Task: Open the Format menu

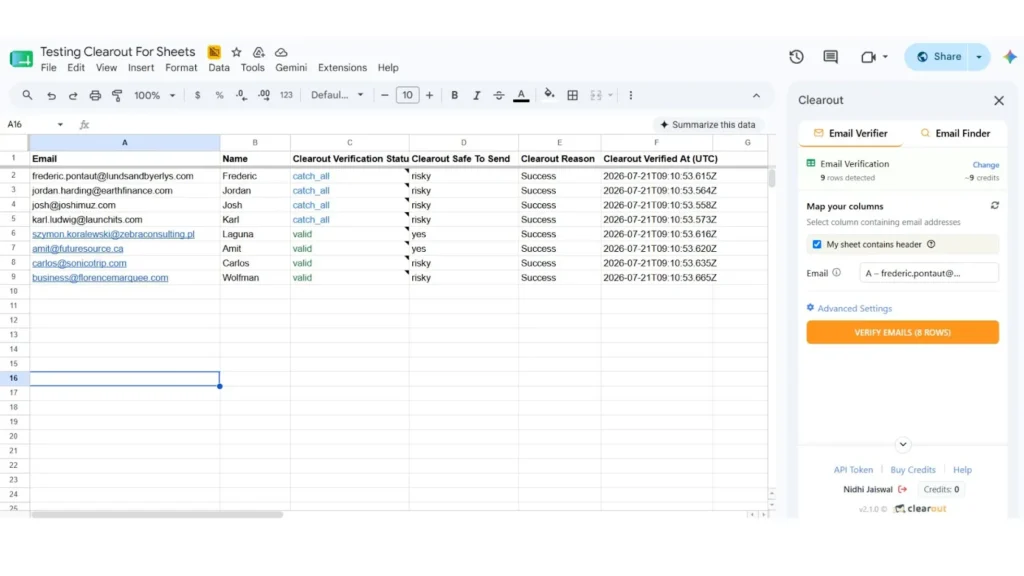Action: click(181, 68)
